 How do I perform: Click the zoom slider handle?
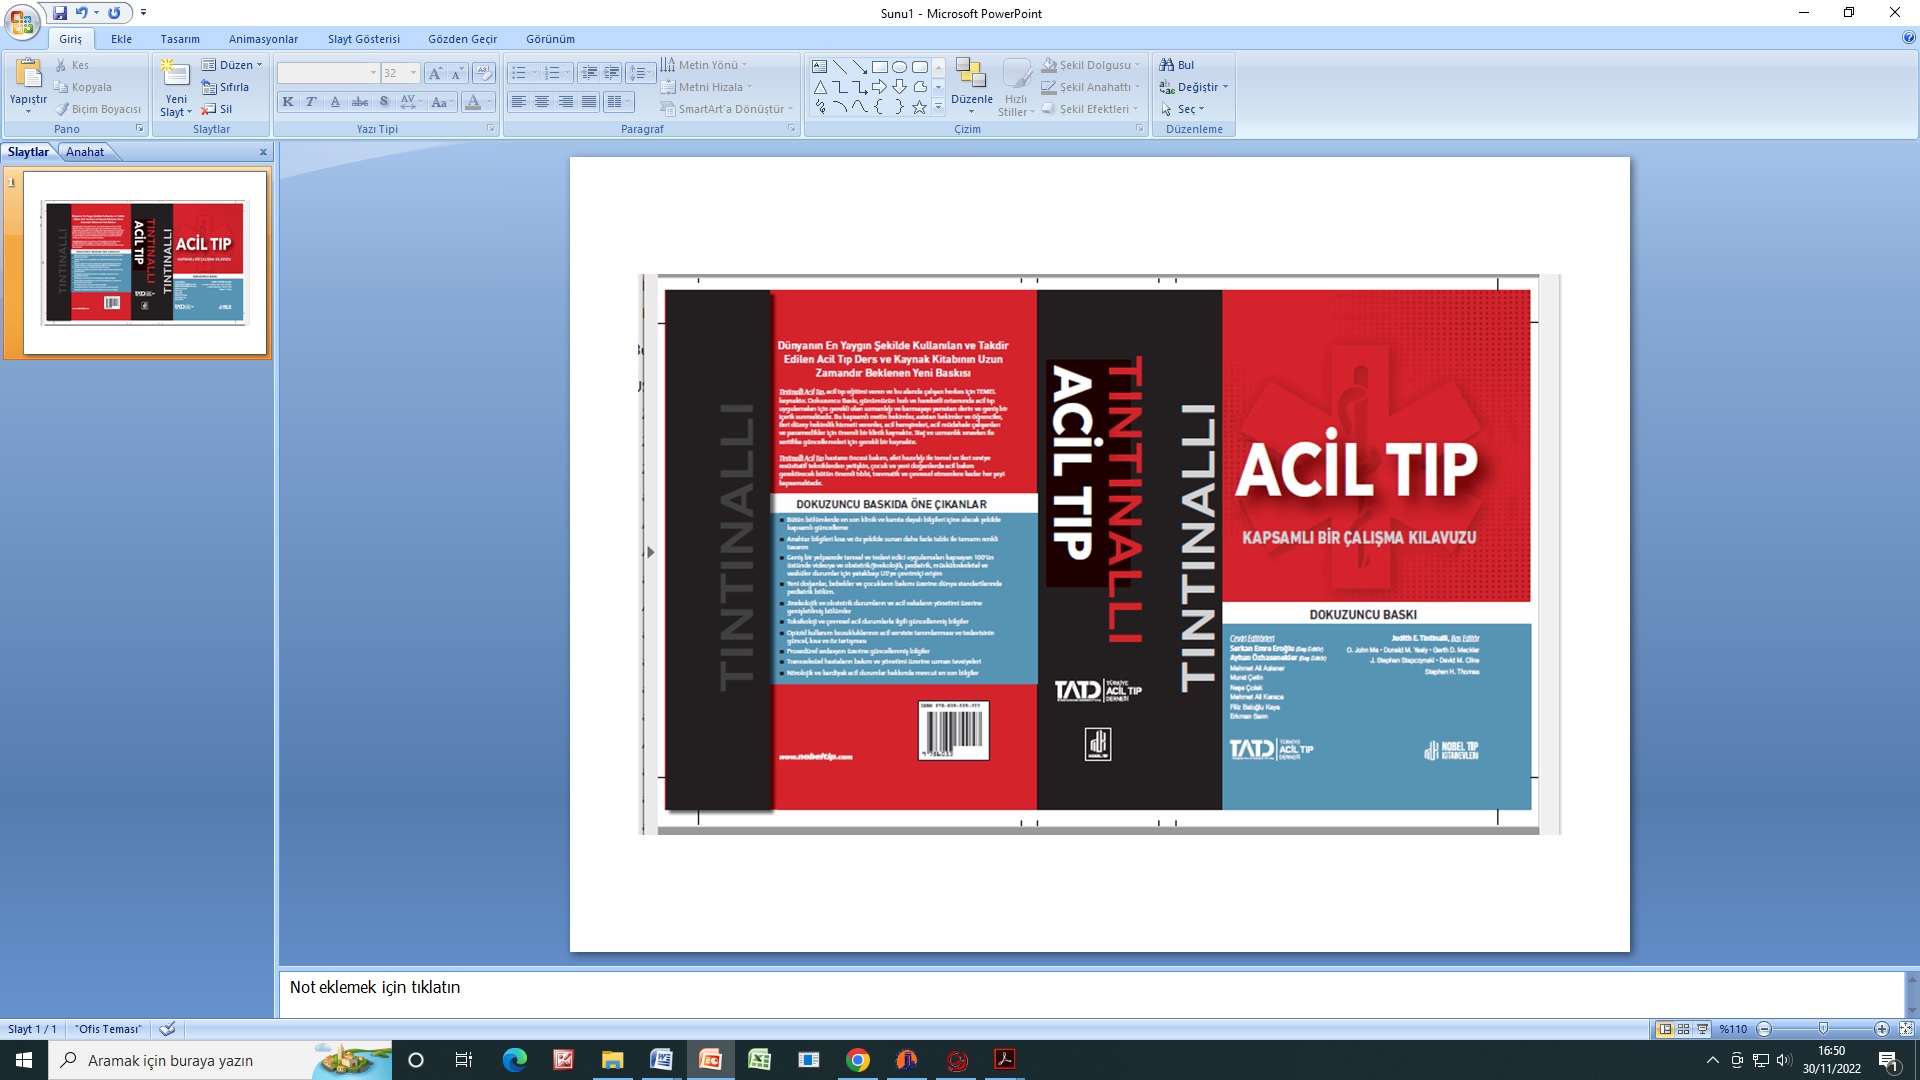[1823, 1029]
